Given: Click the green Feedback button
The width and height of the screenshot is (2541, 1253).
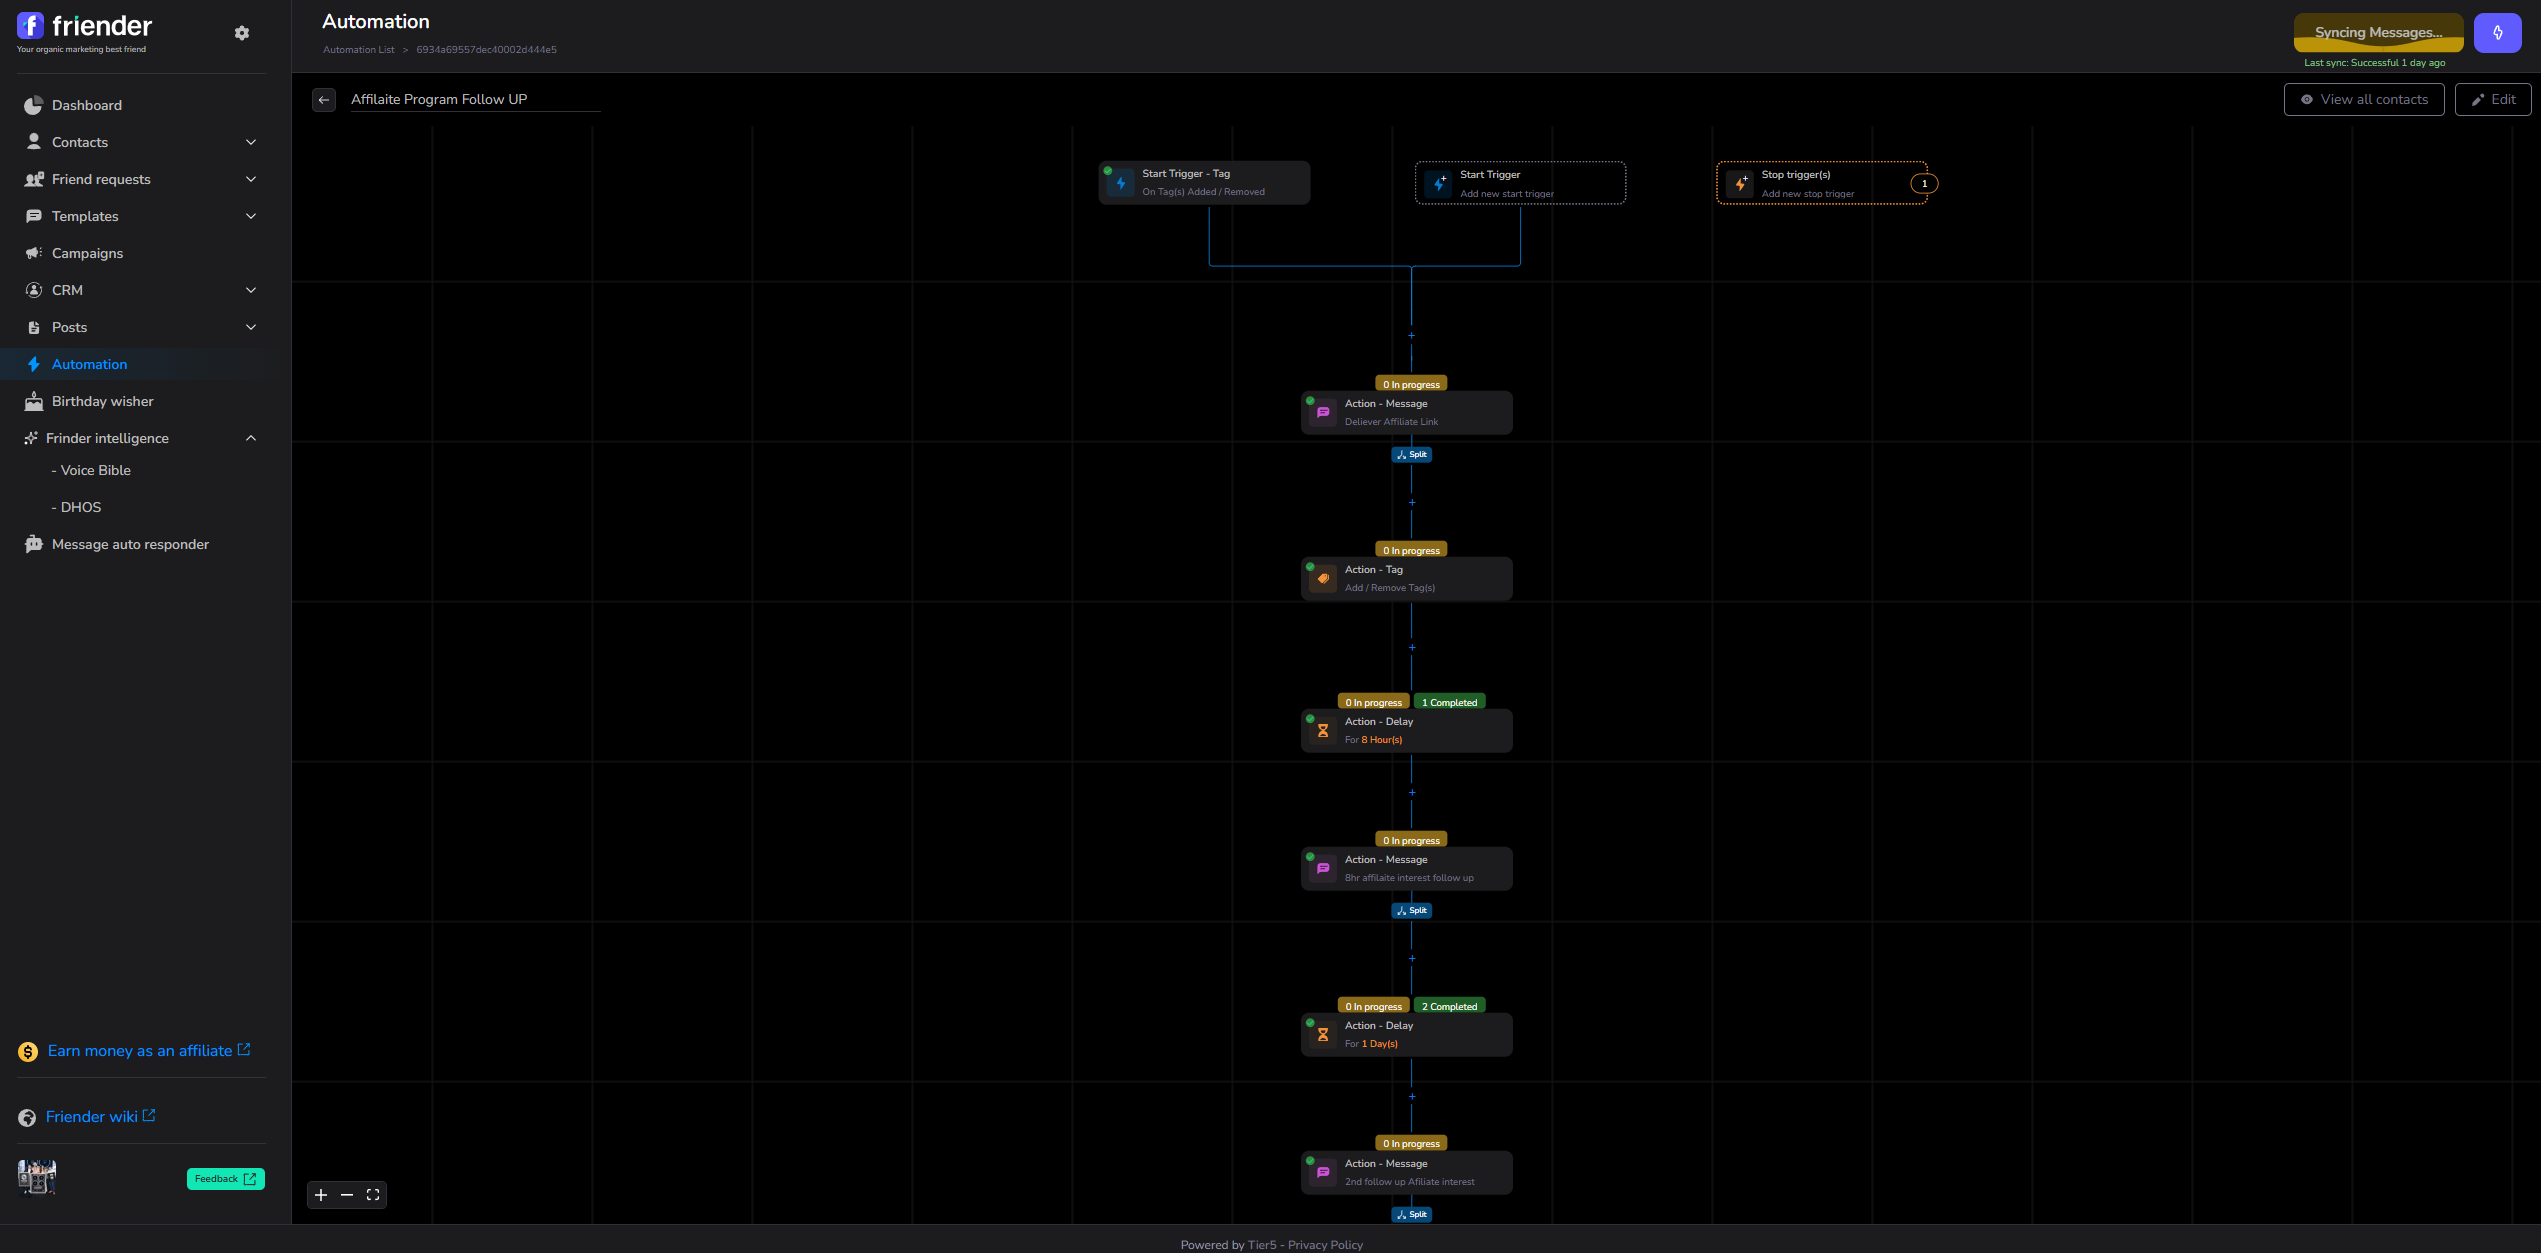Looking at the screenshot, I should pyautogui.click(x=226, y=1179).
